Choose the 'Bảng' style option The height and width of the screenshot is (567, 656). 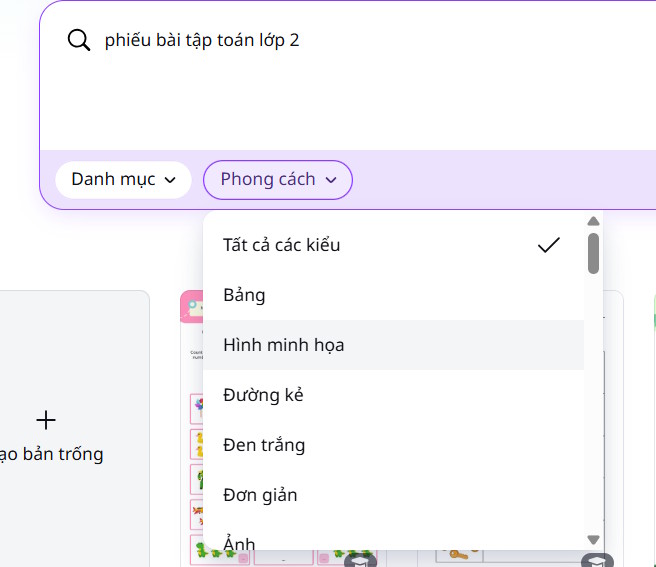click(393, 295)
